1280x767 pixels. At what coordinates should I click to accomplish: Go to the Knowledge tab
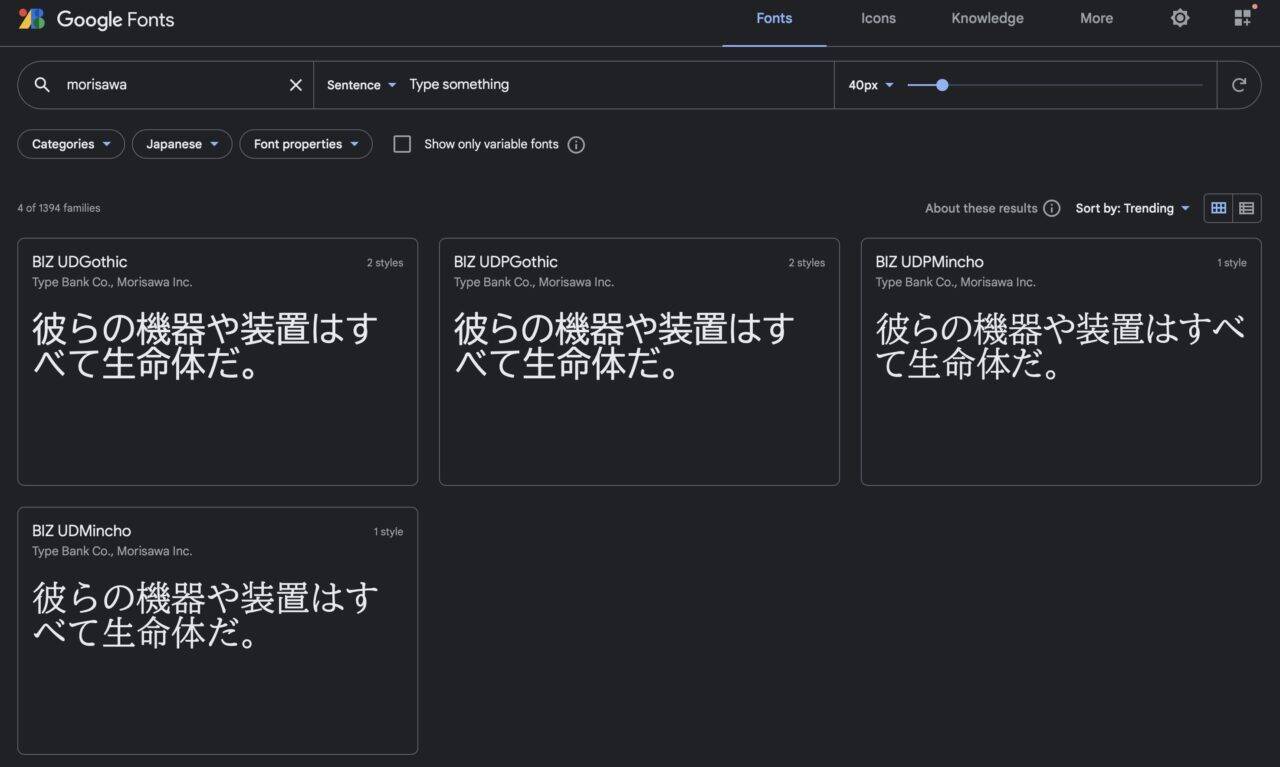click(x=987, y=18)
